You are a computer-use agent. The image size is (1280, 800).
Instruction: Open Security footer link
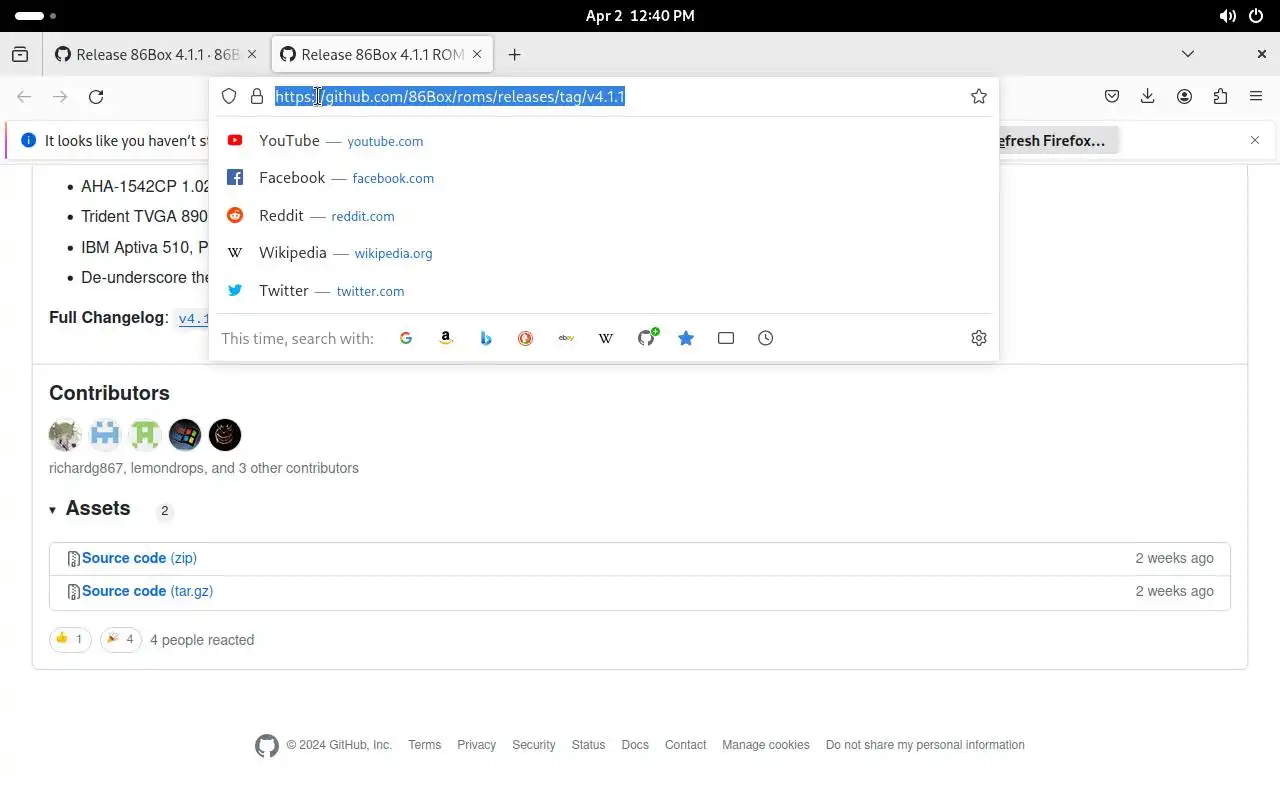534,745
